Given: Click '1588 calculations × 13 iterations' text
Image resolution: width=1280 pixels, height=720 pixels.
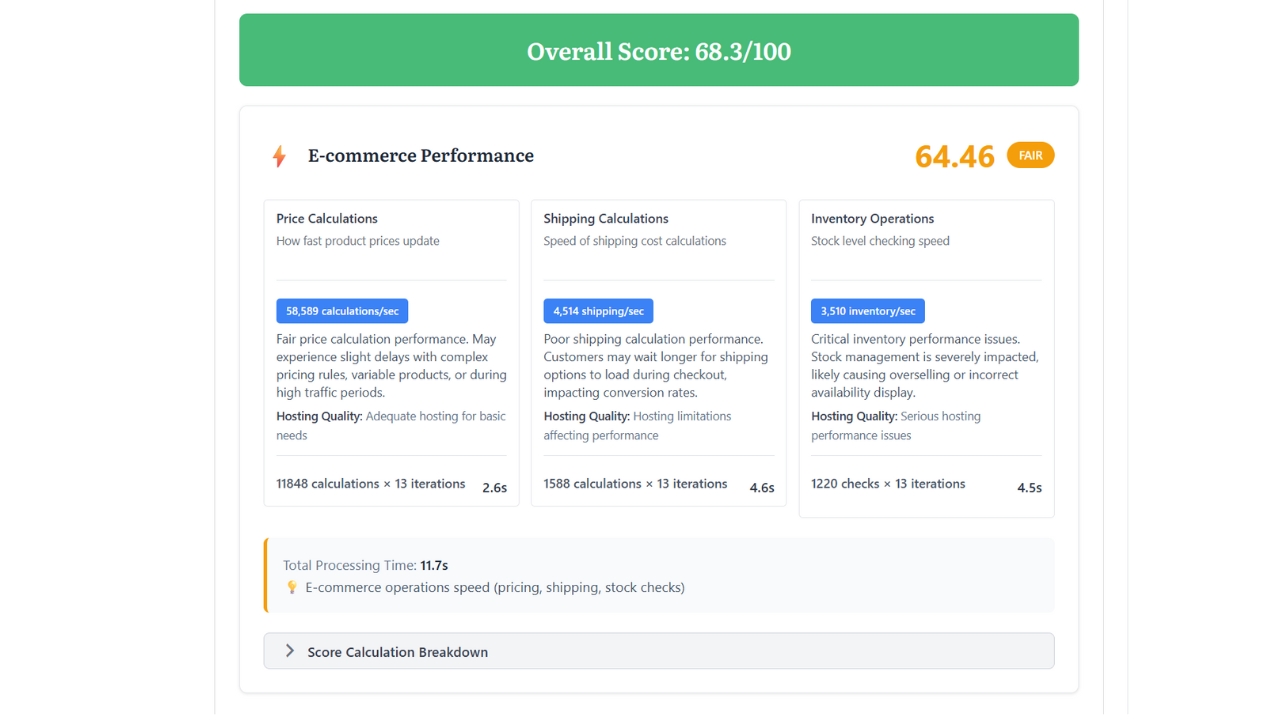Looking at the screenshot, I should pos(636,484).
